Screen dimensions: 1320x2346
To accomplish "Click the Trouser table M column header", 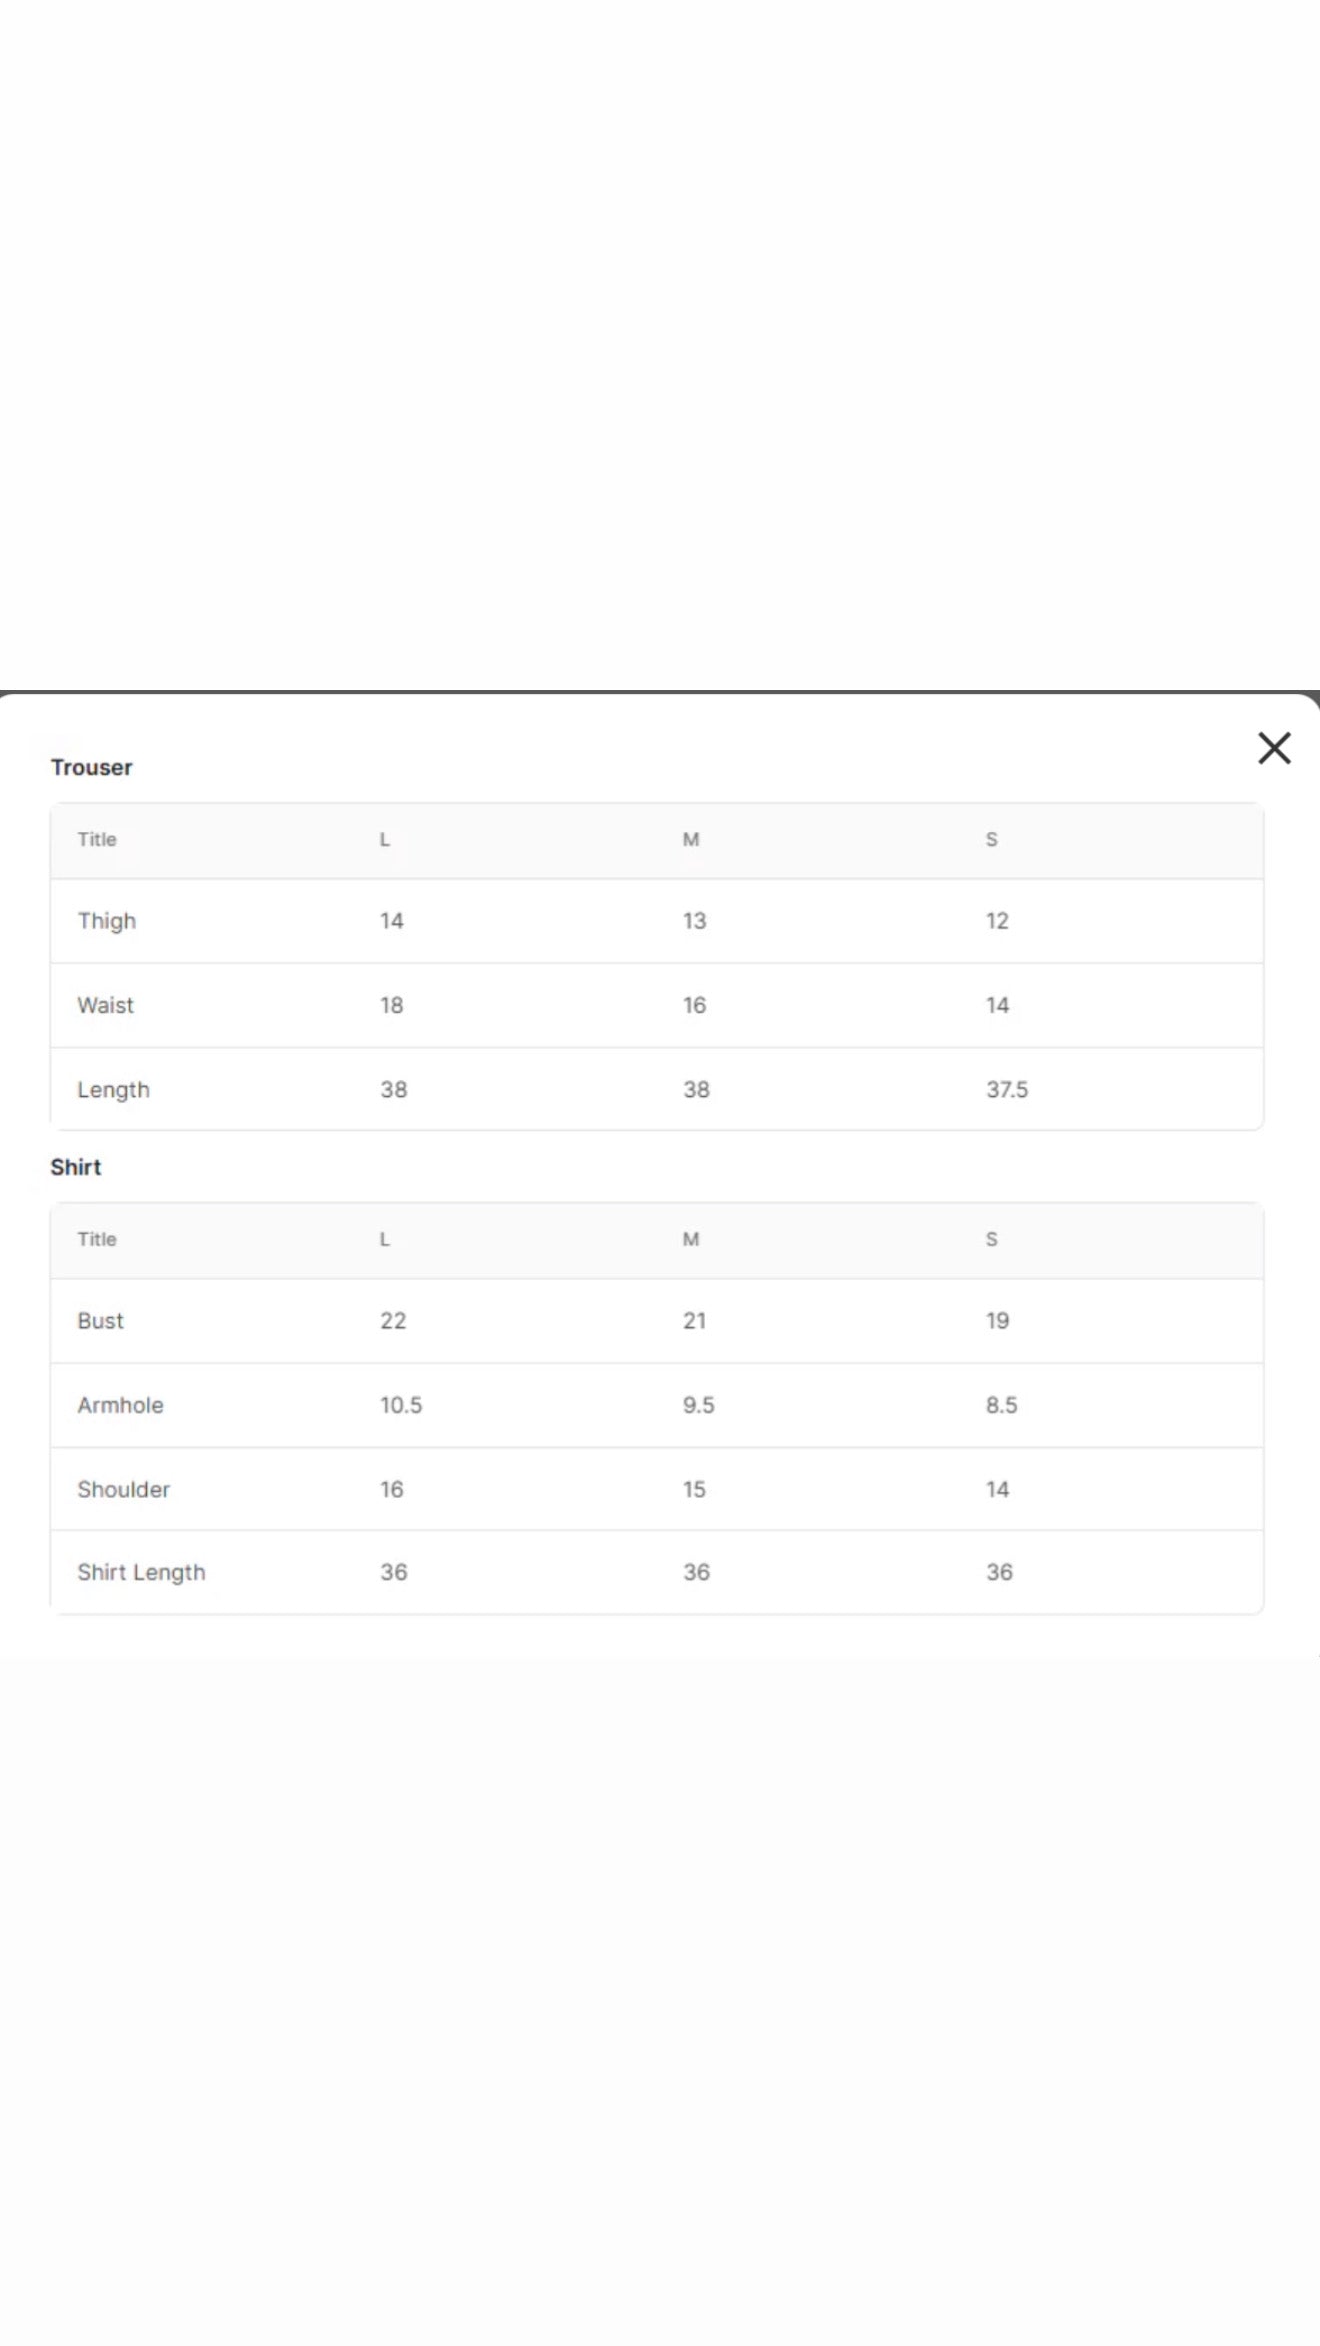I will tap(691, 839).
